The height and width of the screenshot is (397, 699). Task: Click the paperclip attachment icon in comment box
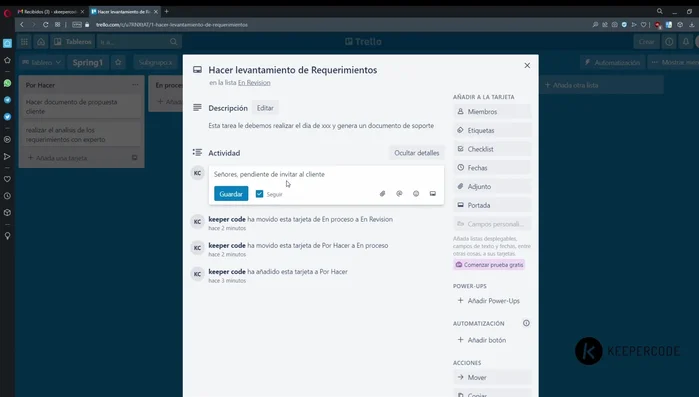(x=382, y=194)
